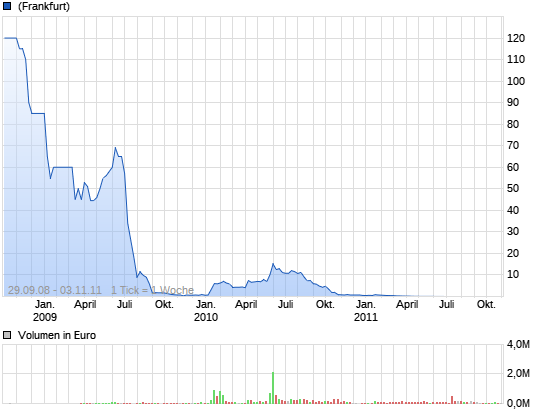Click the volume axis label 0,0M
This screenshot has height=413, width=545.
click(x=518, y=403)
